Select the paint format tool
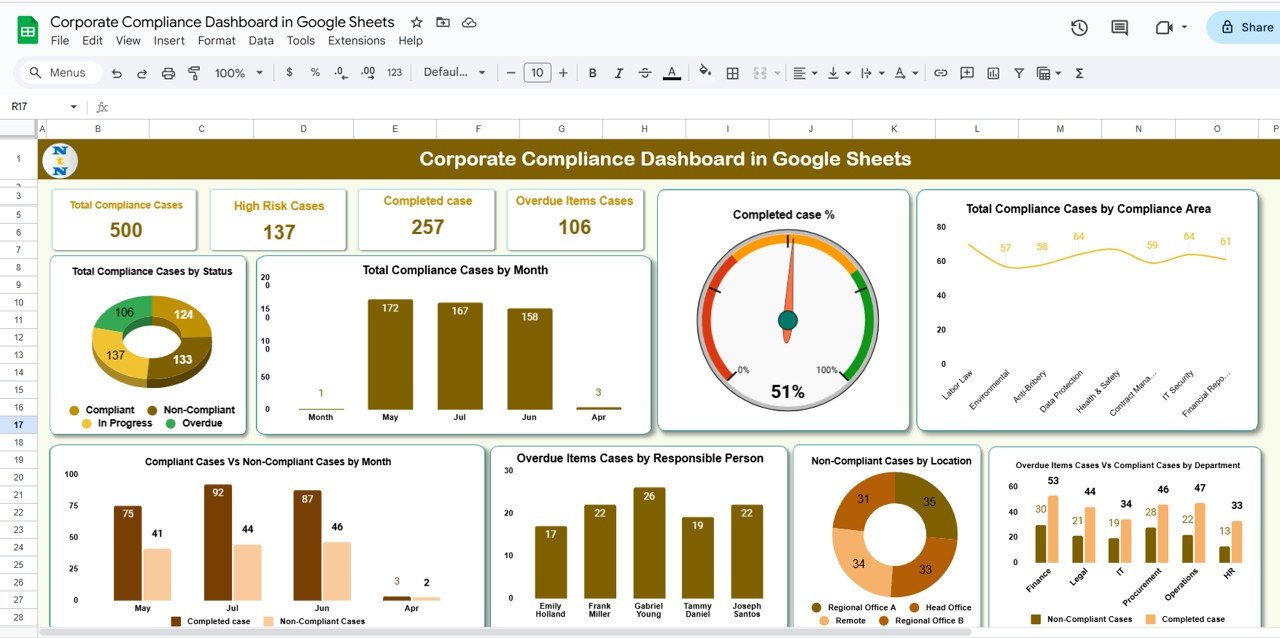This screenshot has width=1280, height=638. pyautogui.click(x=194, y=73)
